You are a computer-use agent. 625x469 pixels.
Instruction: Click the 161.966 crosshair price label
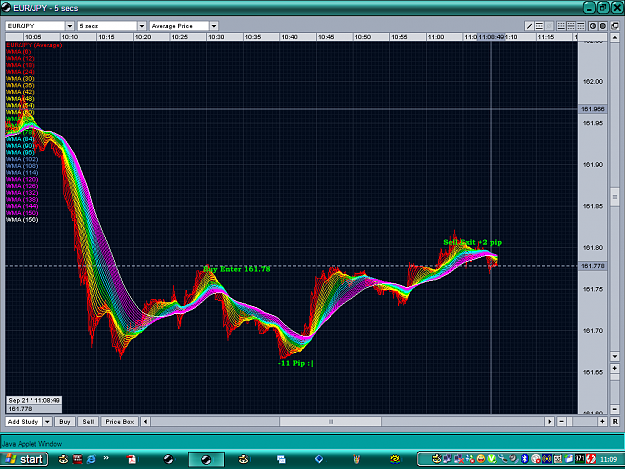(x=593, y=109)
